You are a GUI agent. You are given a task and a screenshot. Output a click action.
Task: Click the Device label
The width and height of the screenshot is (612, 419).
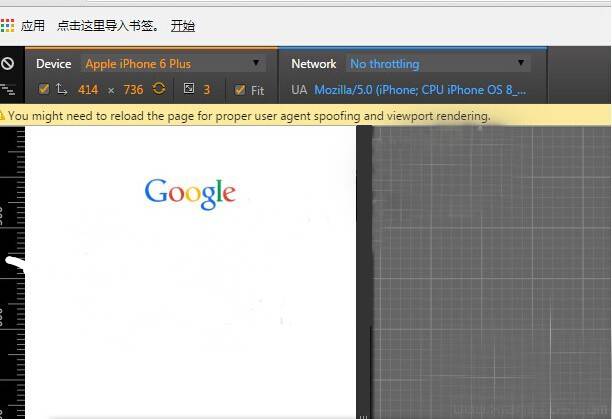pos(54,64)
